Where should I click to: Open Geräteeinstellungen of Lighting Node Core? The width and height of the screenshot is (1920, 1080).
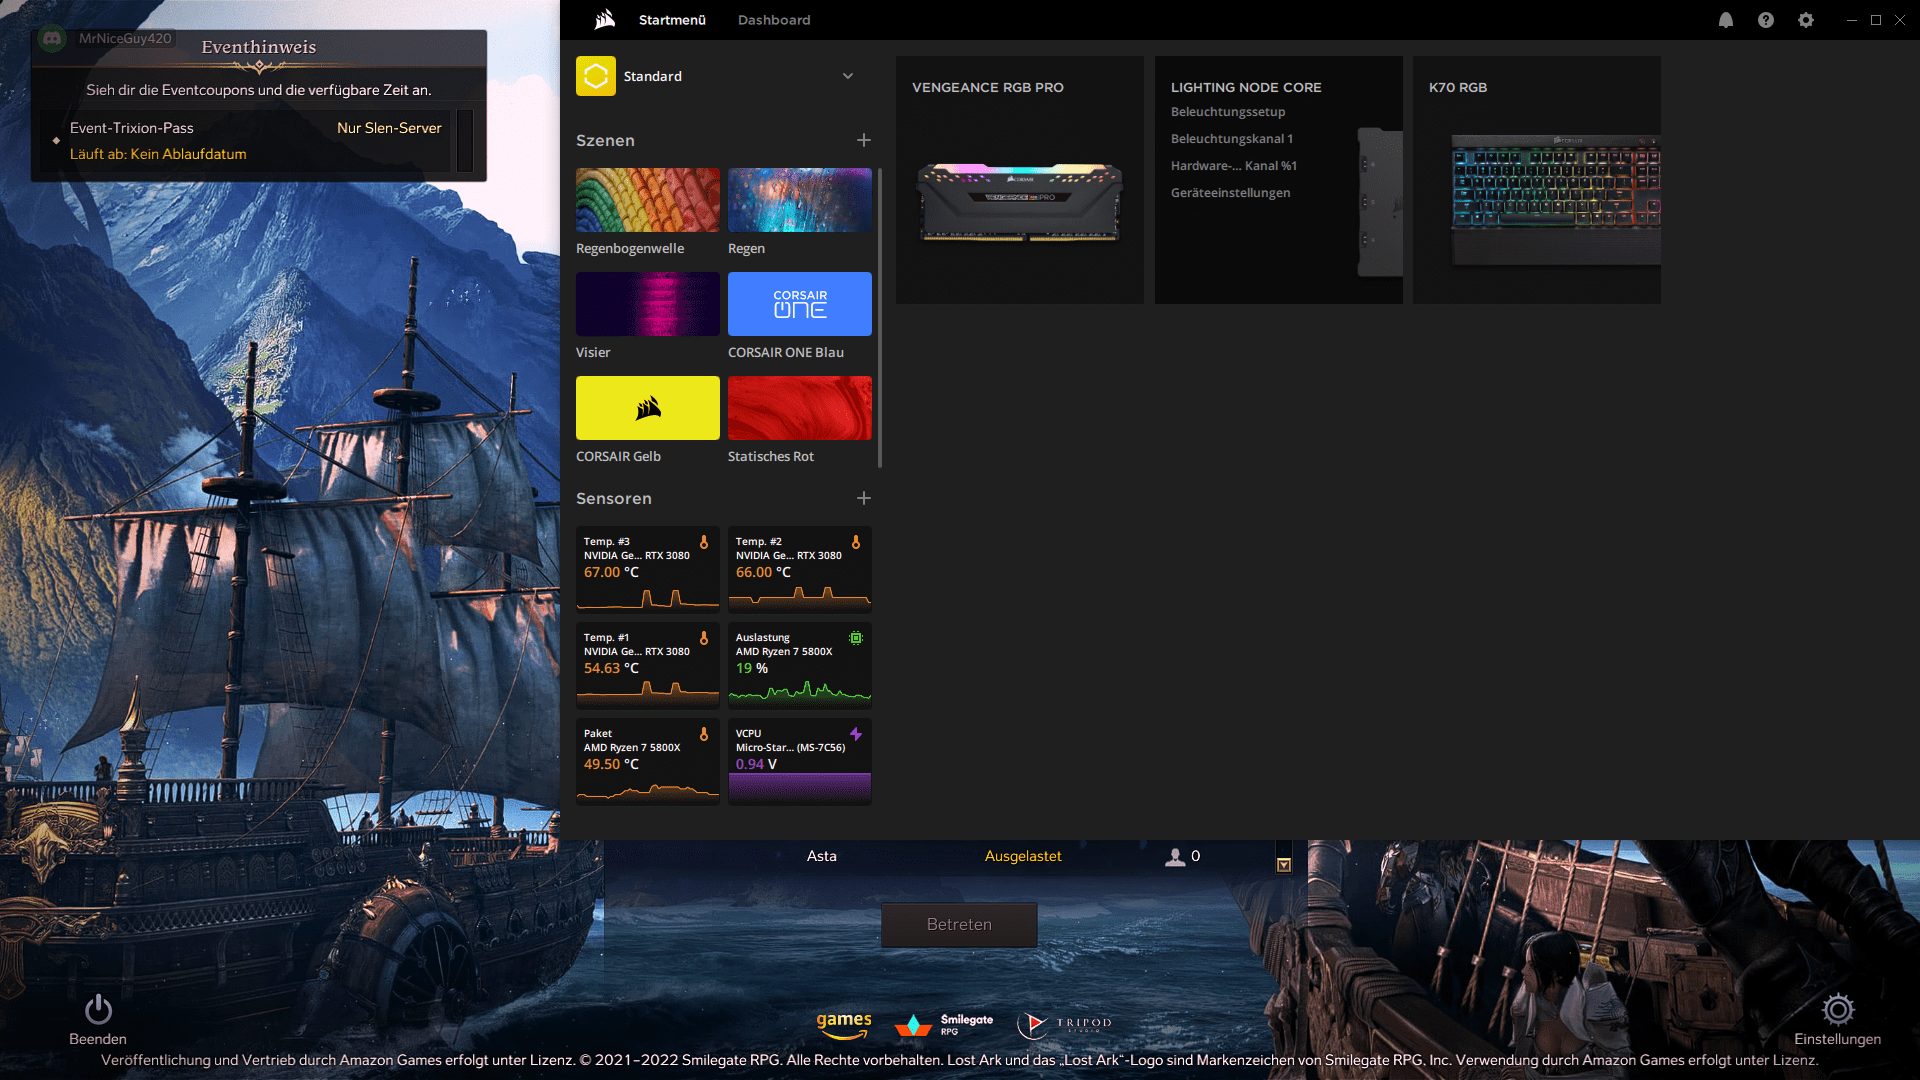tap(1230, 193)
